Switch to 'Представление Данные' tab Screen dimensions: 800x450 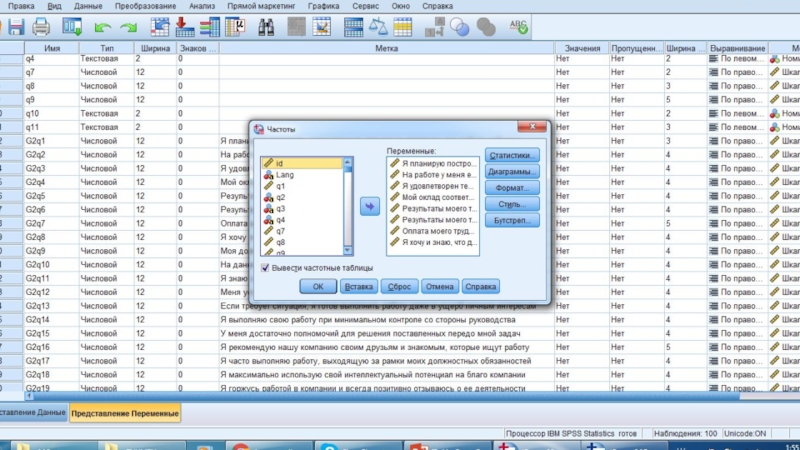(32, 412)
